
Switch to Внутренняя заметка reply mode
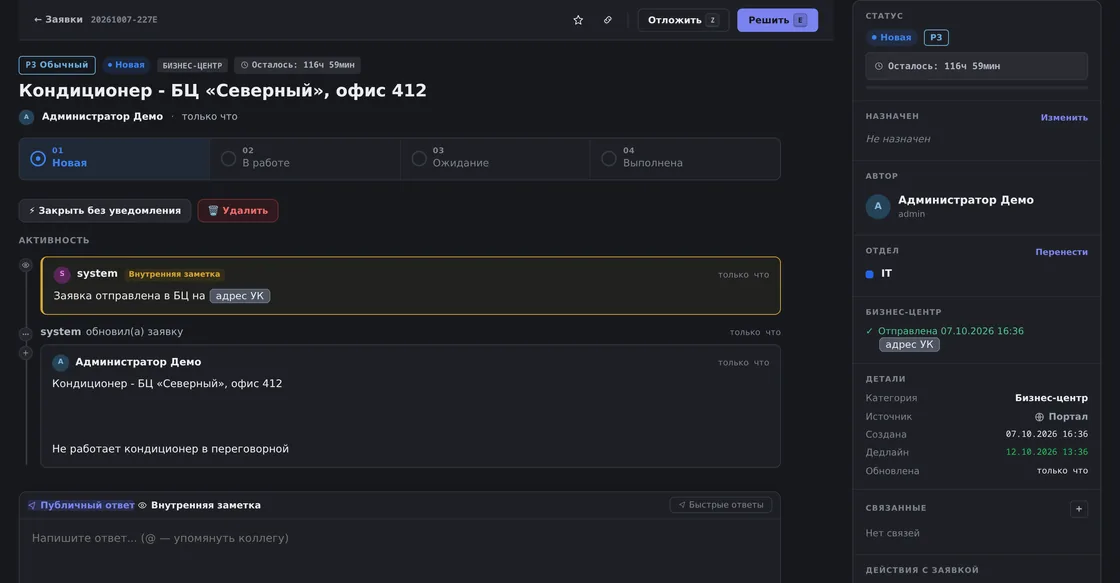click(199, 505)
